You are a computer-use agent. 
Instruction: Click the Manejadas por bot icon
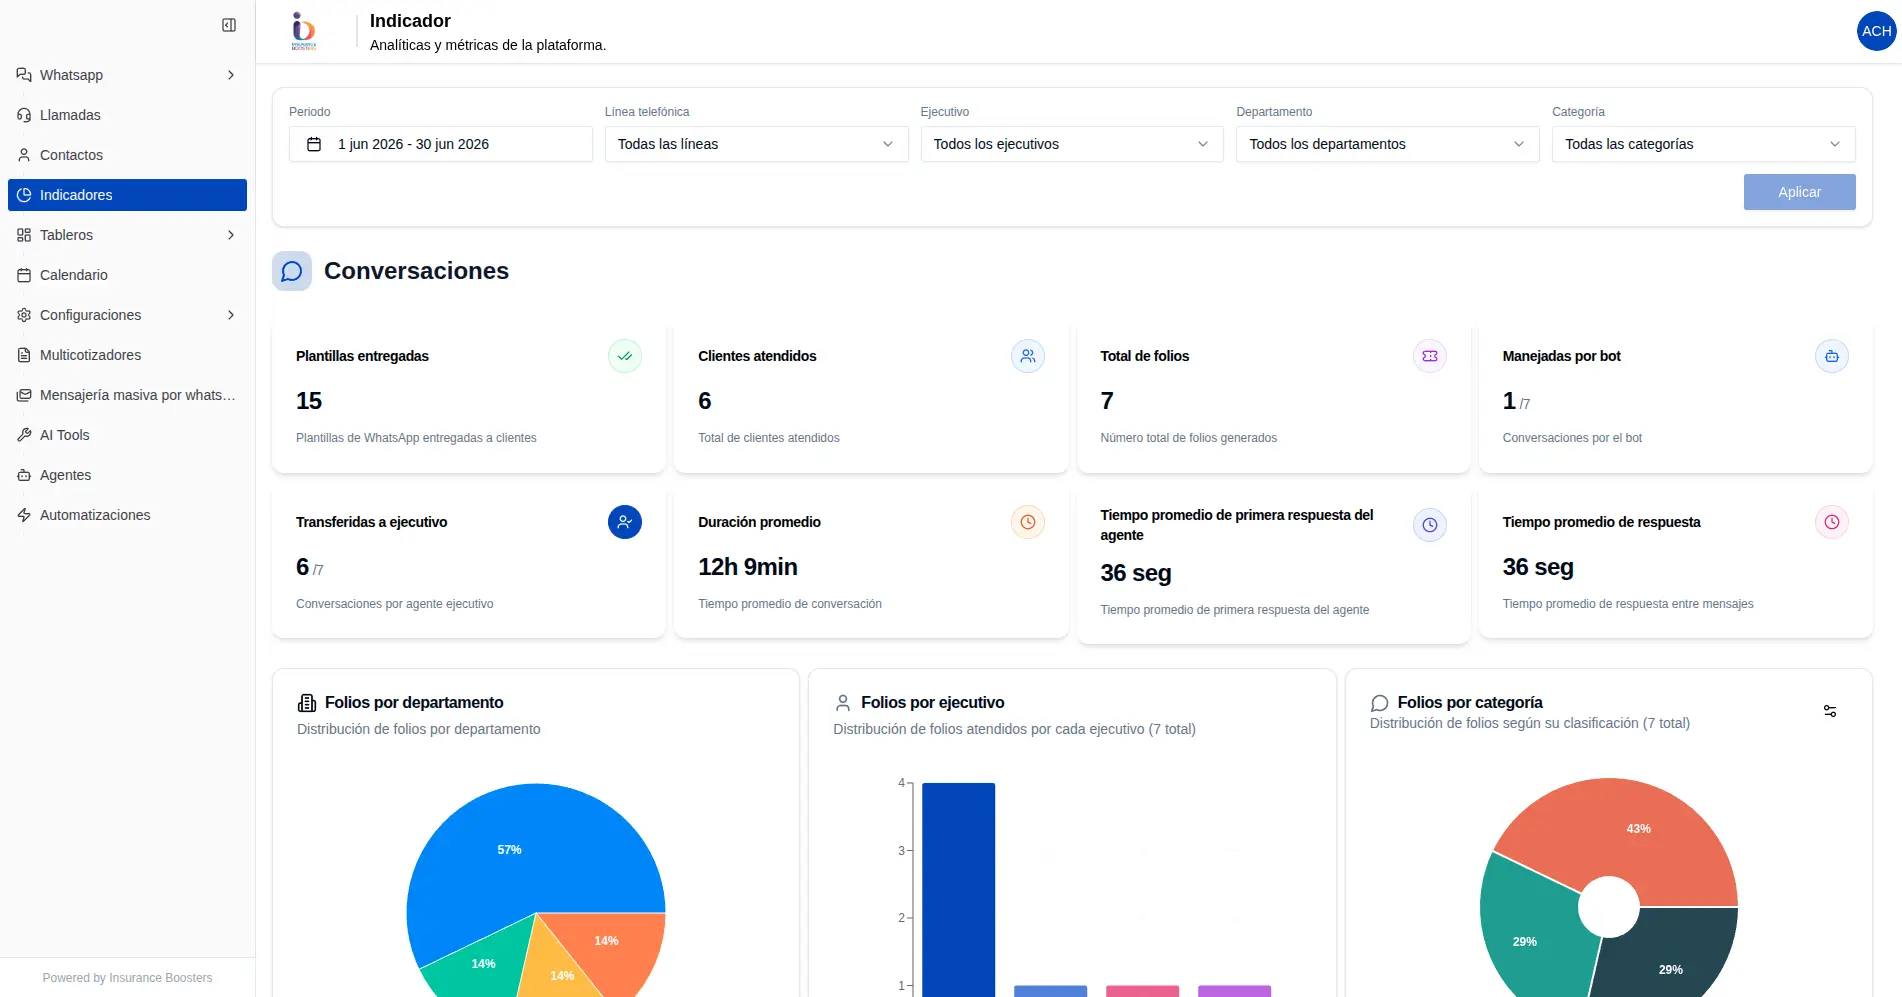click(1832, 356)
